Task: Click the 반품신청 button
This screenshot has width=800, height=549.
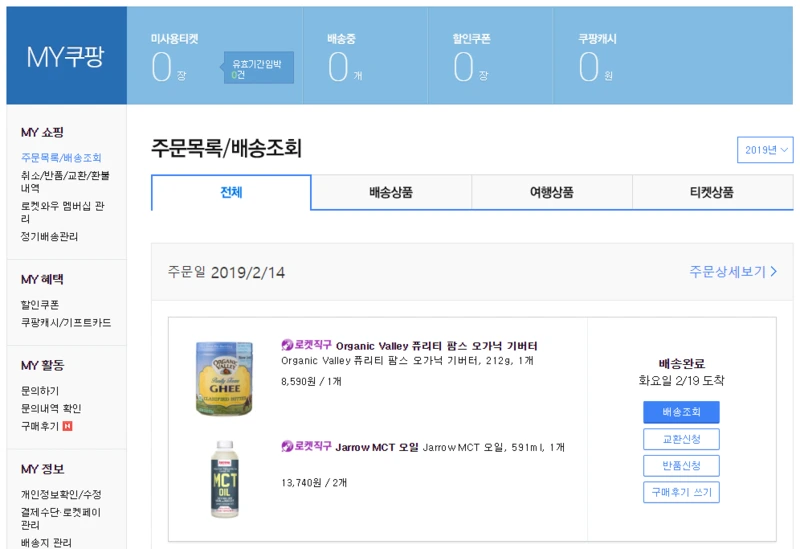Action: 681,466
